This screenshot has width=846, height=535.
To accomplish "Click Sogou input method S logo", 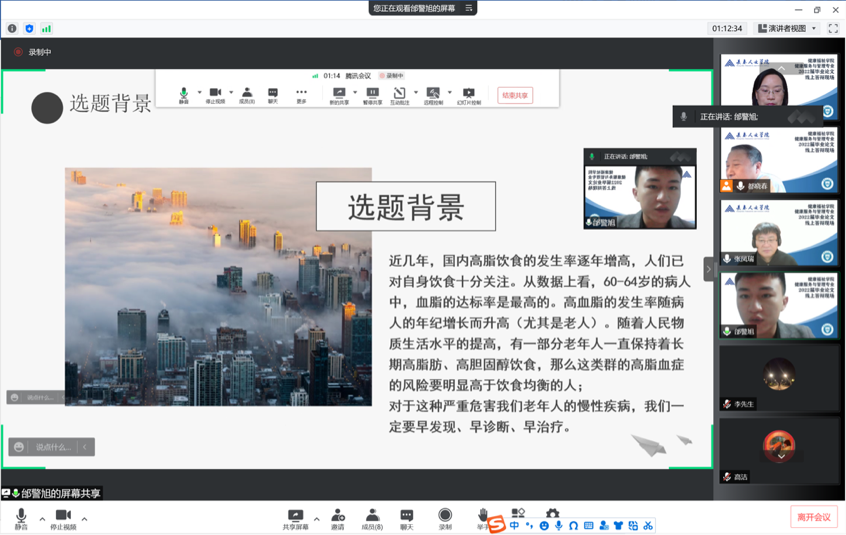I will point(496,524).
